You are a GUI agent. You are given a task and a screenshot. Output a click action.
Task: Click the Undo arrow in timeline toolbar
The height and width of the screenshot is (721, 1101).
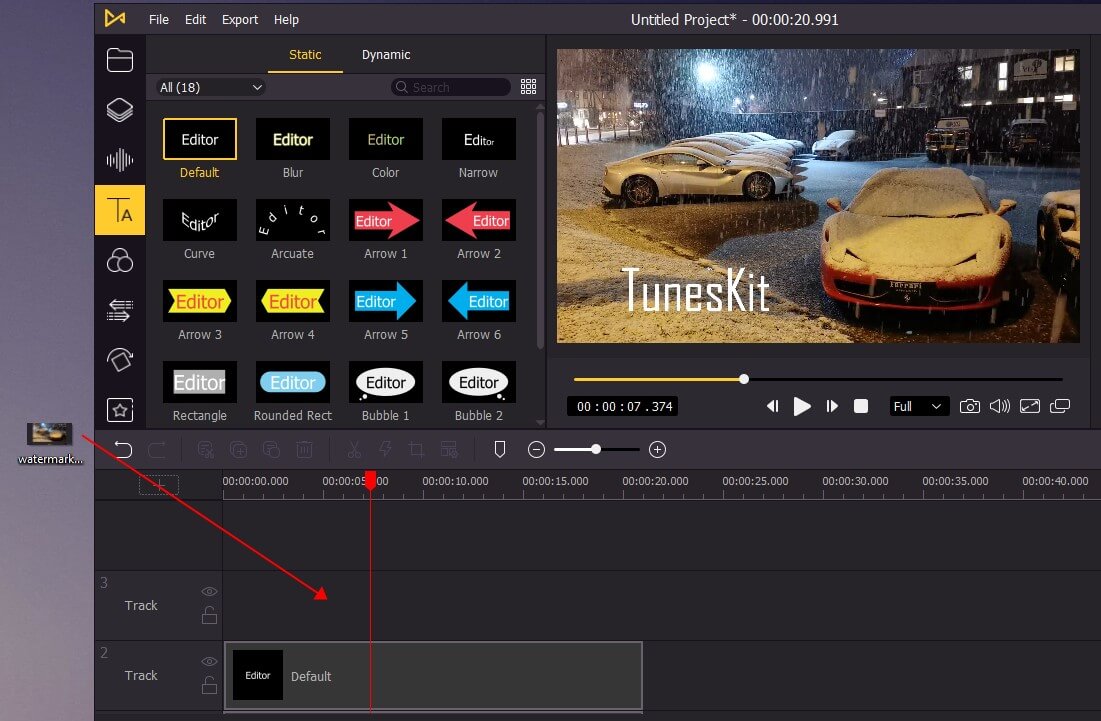(x=123, y=449)
